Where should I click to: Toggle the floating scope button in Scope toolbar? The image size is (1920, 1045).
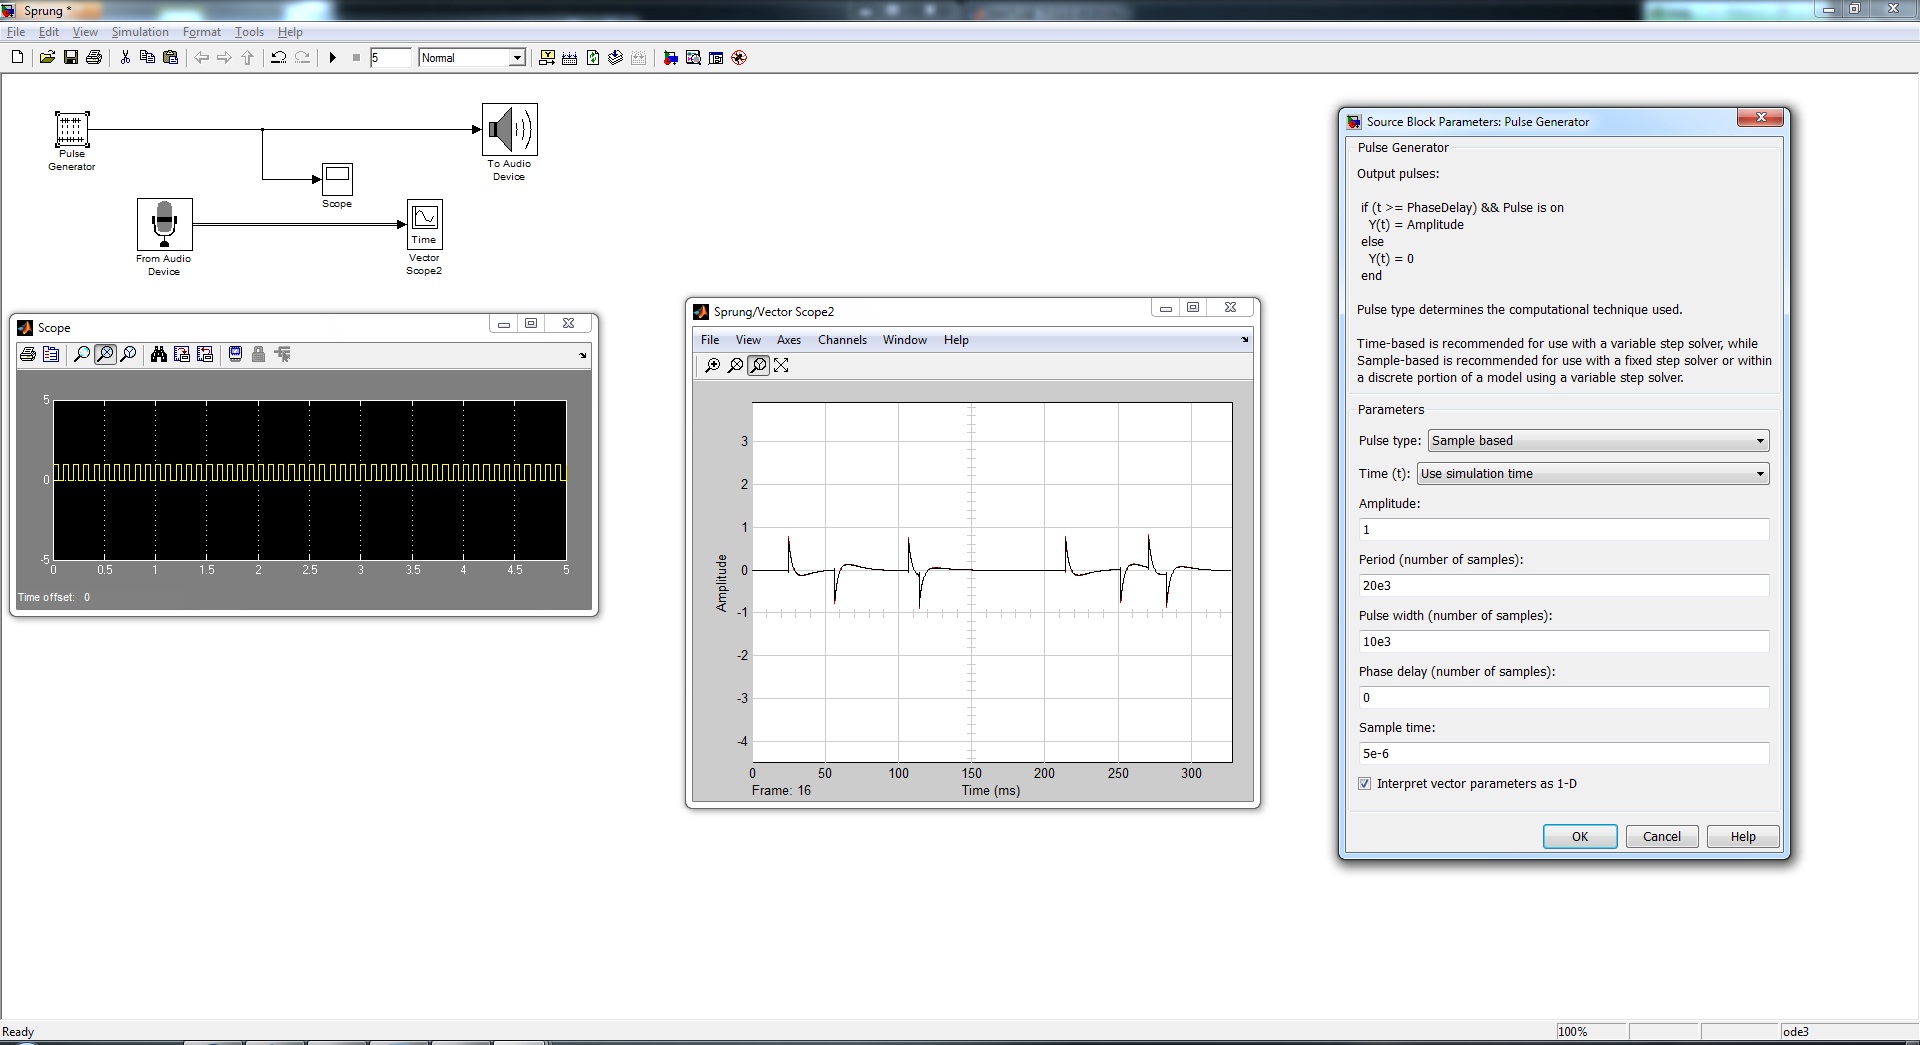point(235,354)
